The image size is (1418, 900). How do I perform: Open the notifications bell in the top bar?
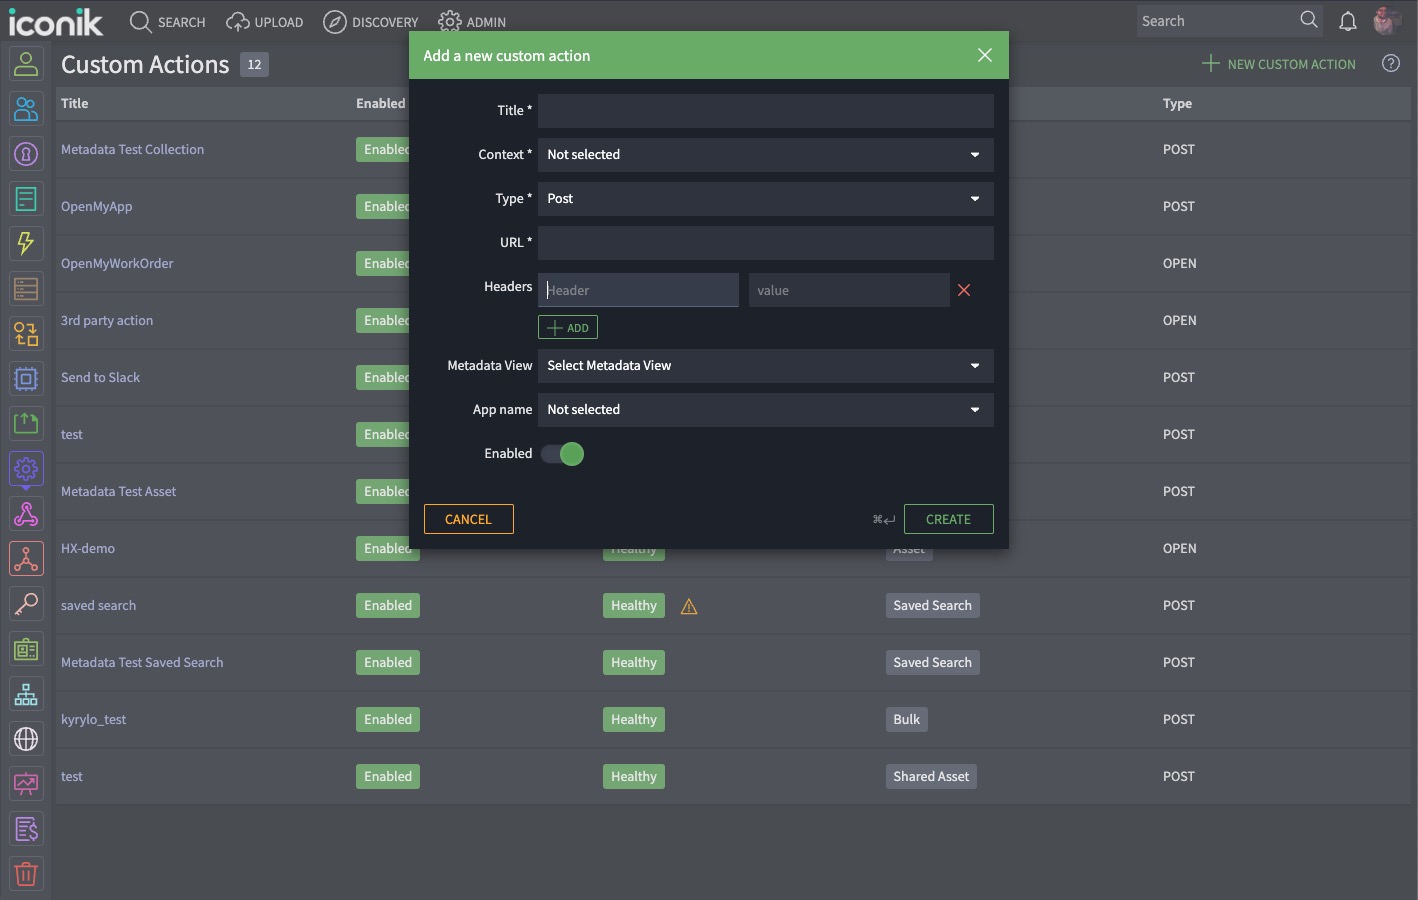[1347, 20]
